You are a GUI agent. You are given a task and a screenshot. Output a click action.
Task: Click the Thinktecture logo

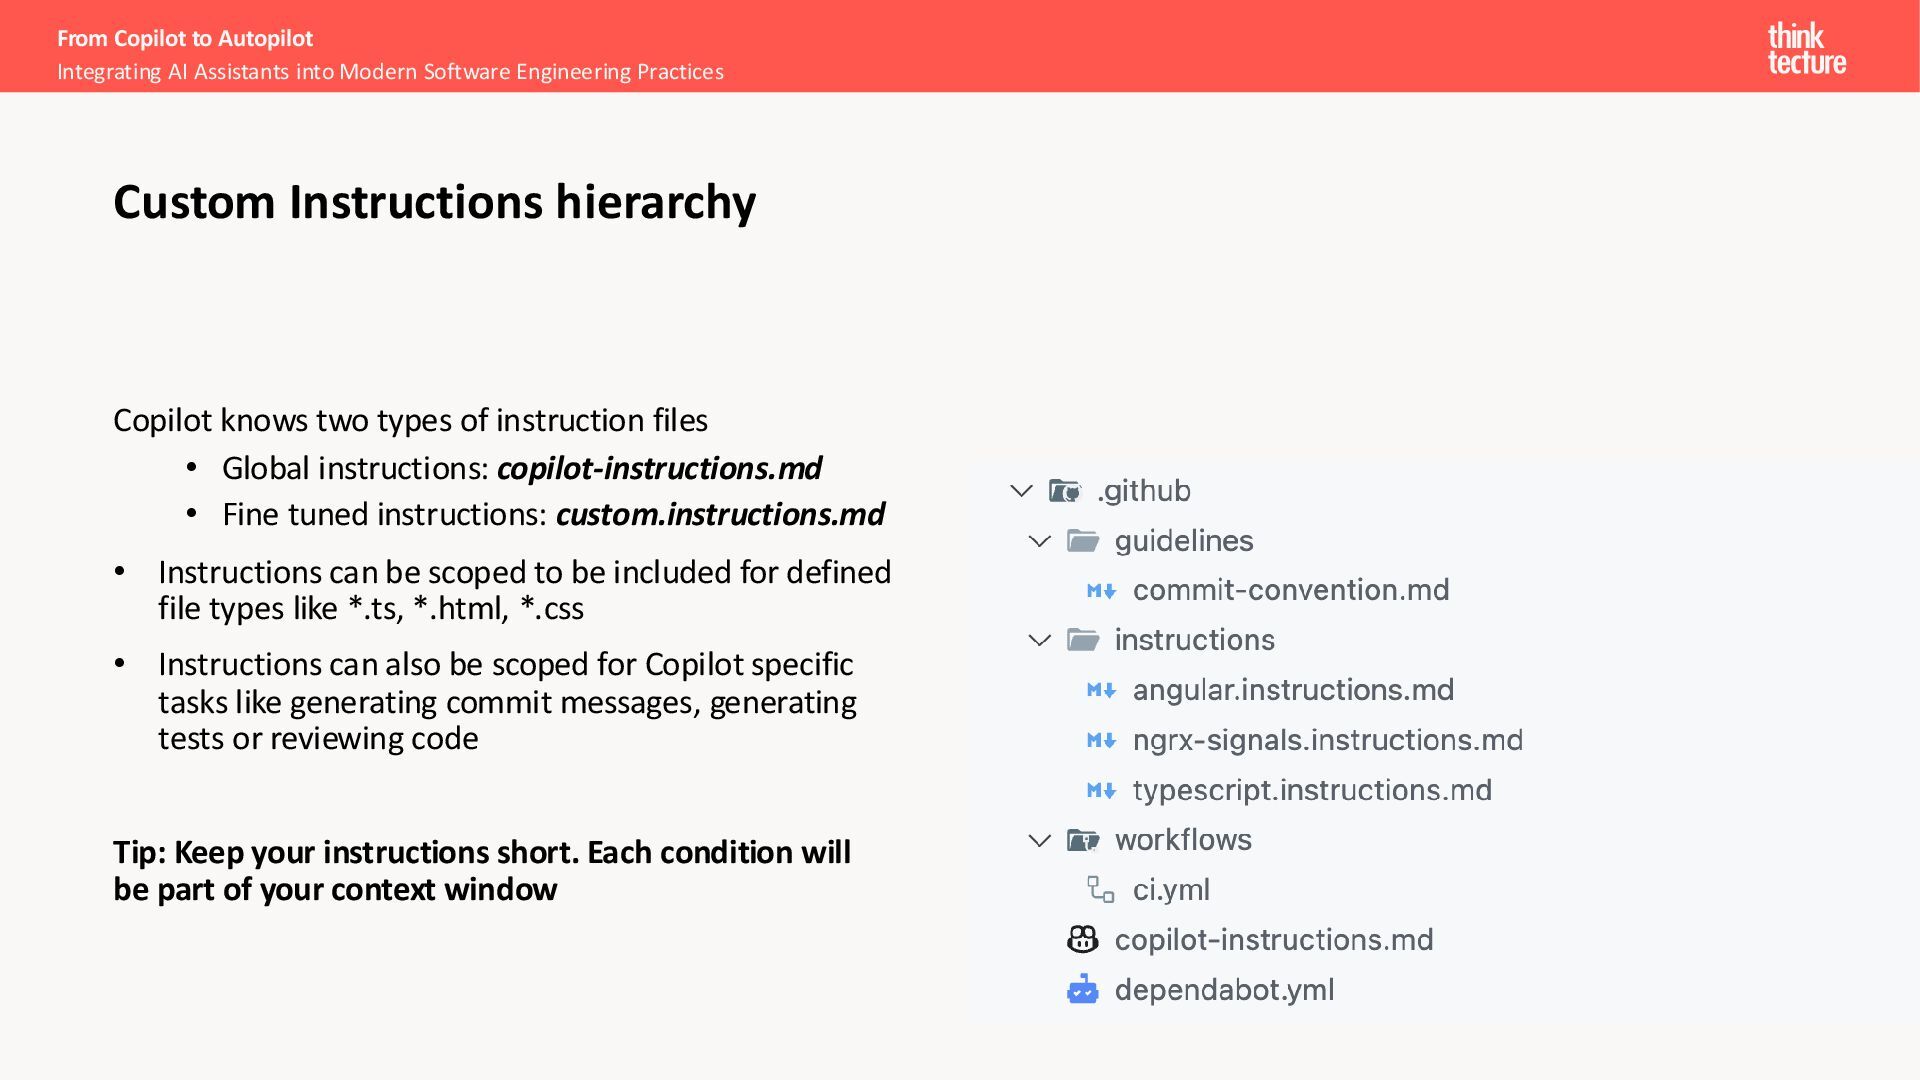[1806, 48]
